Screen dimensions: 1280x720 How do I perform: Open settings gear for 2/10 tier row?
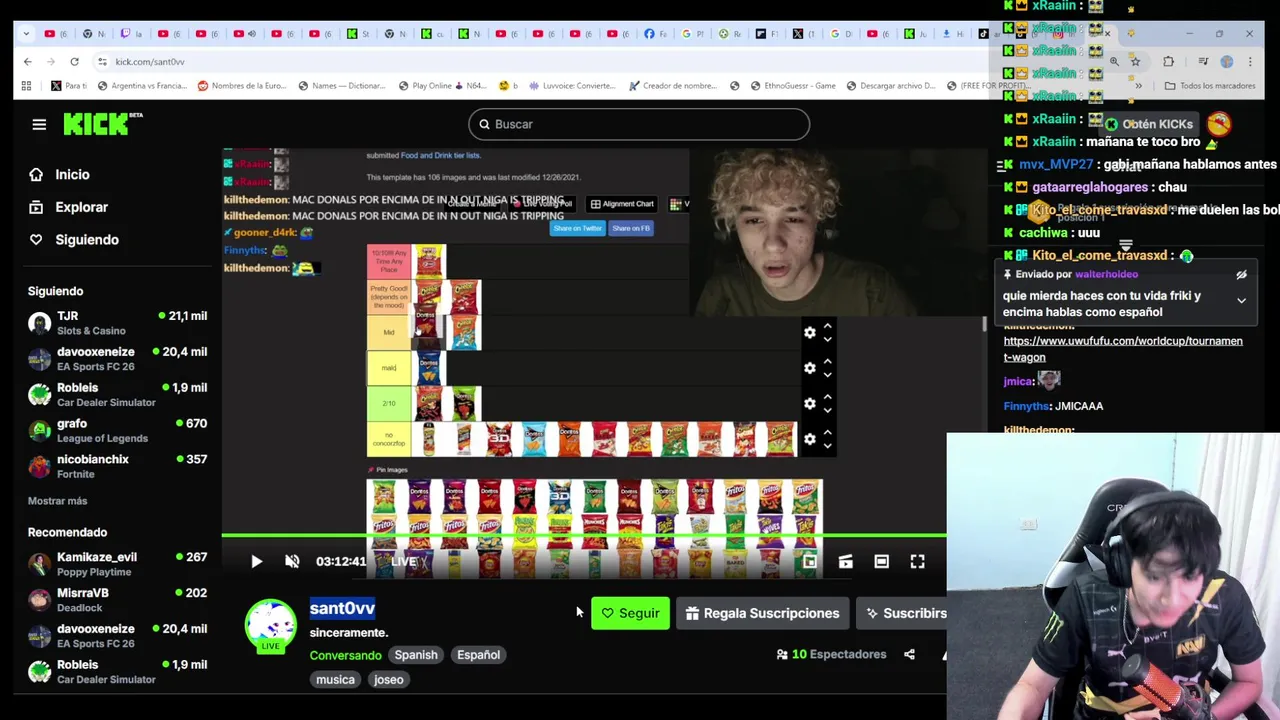point(810,403)
